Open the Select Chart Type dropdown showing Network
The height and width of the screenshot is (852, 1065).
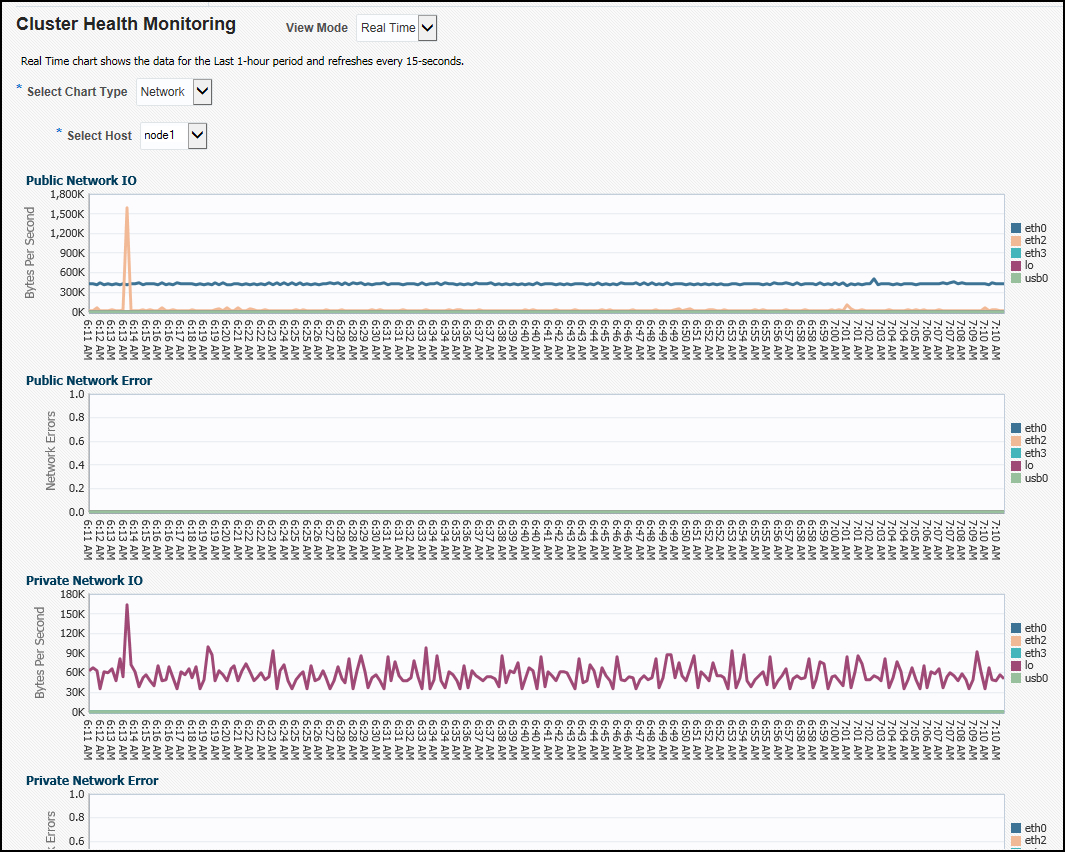click(x=174, y=91)
